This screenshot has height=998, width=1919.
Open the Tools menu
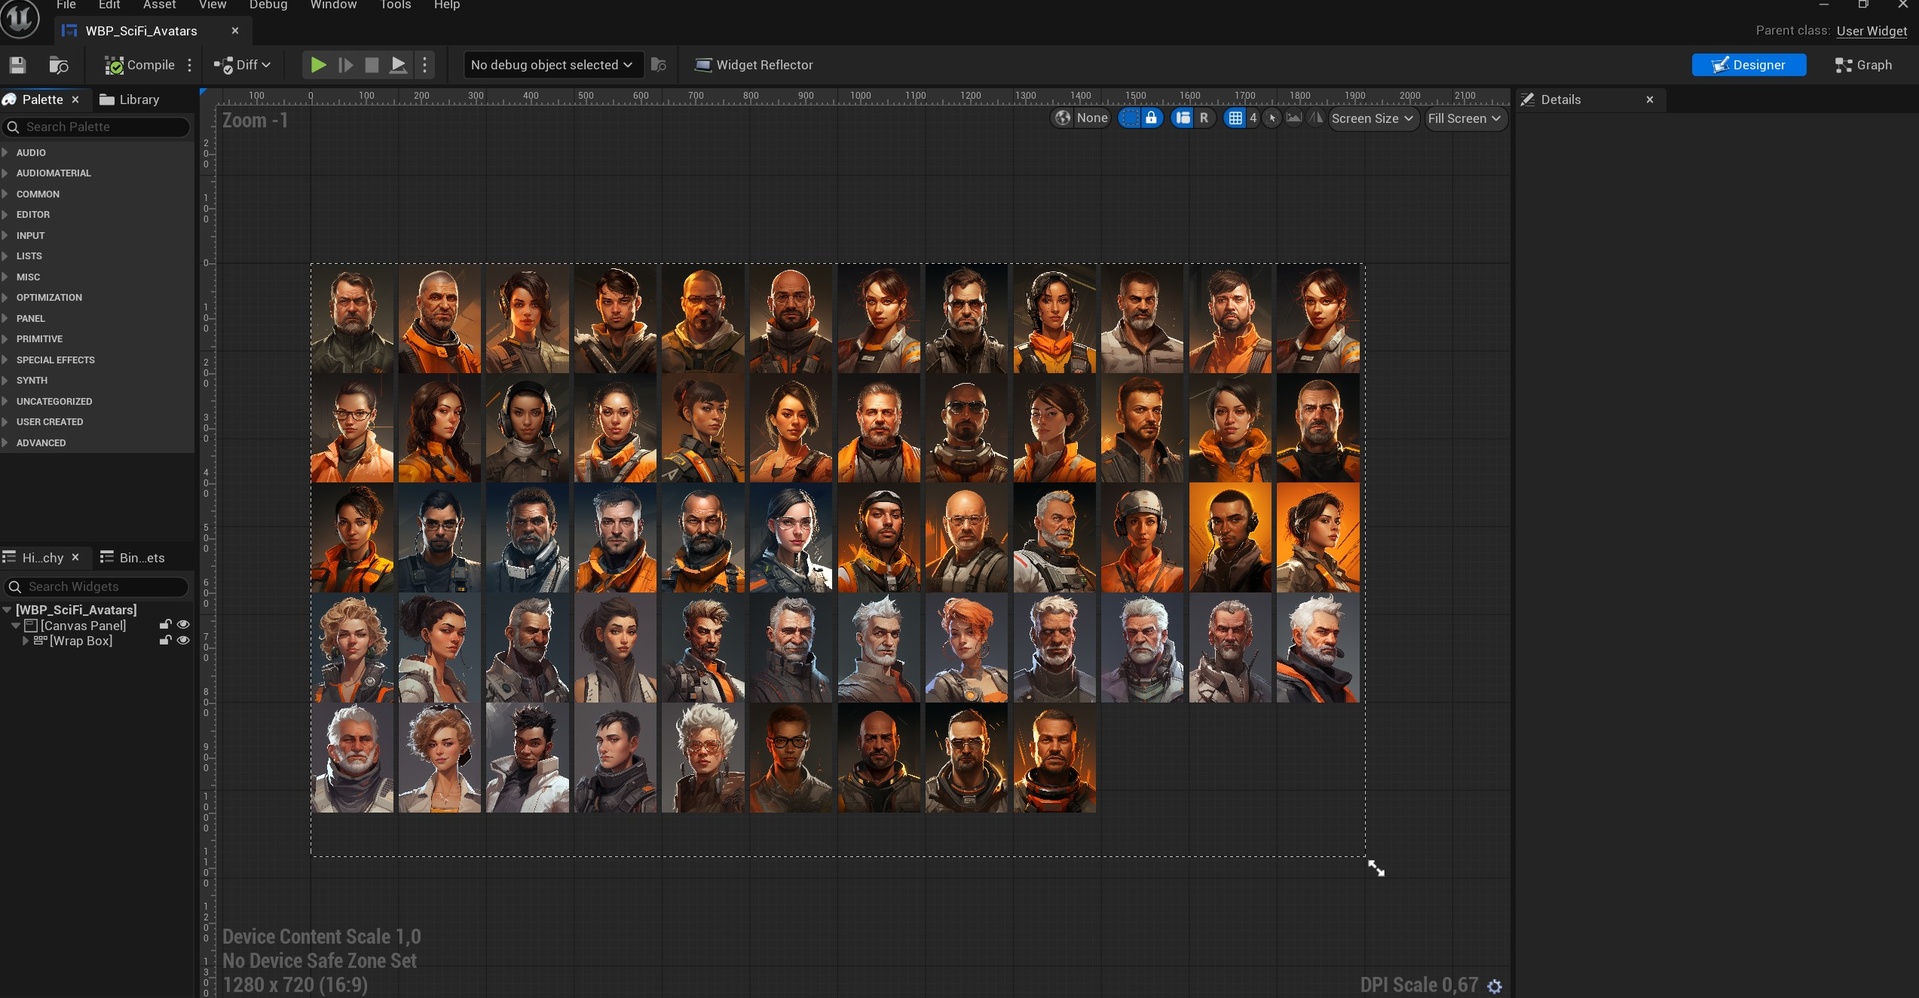395,5
